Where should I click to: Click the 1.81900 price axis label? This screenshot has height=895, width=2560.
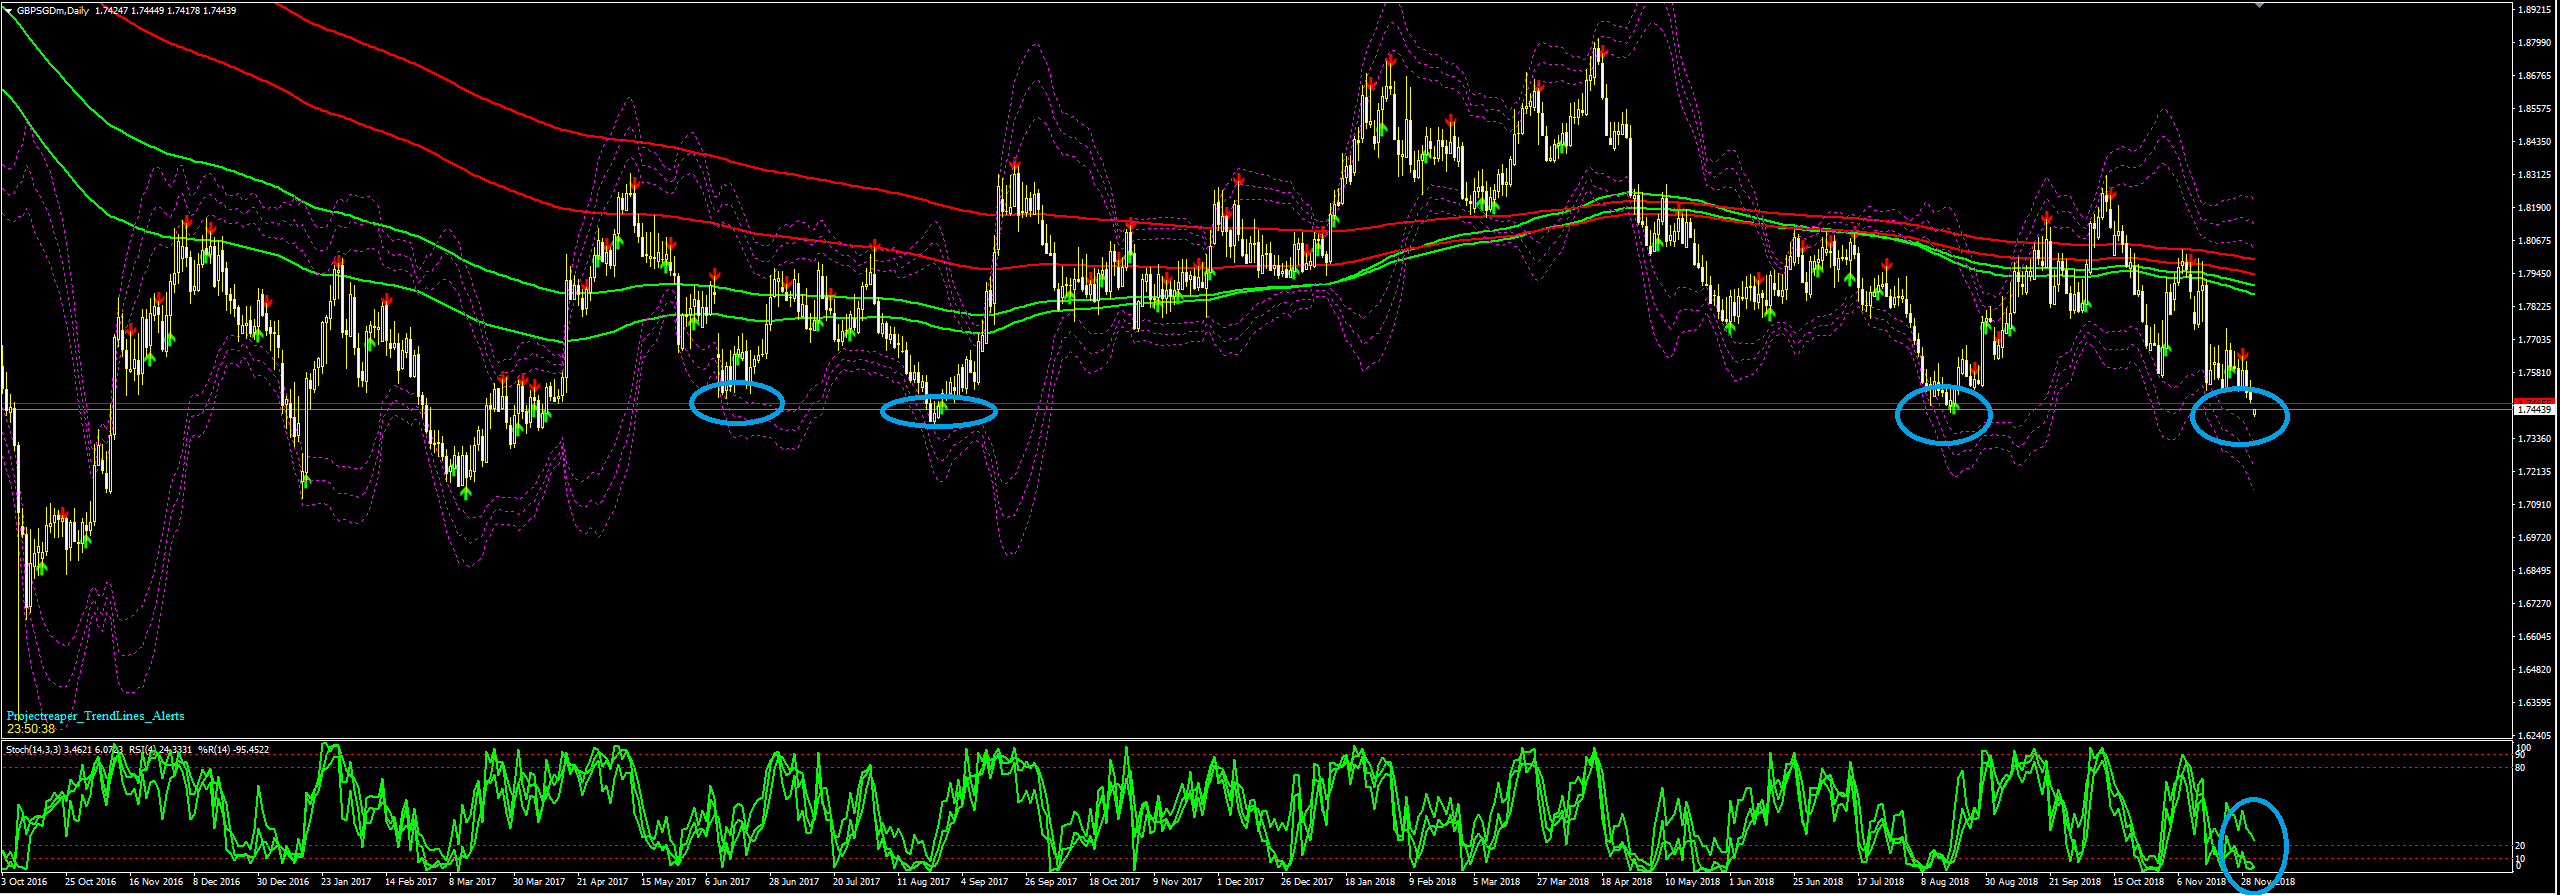(x=2533, y=208)
